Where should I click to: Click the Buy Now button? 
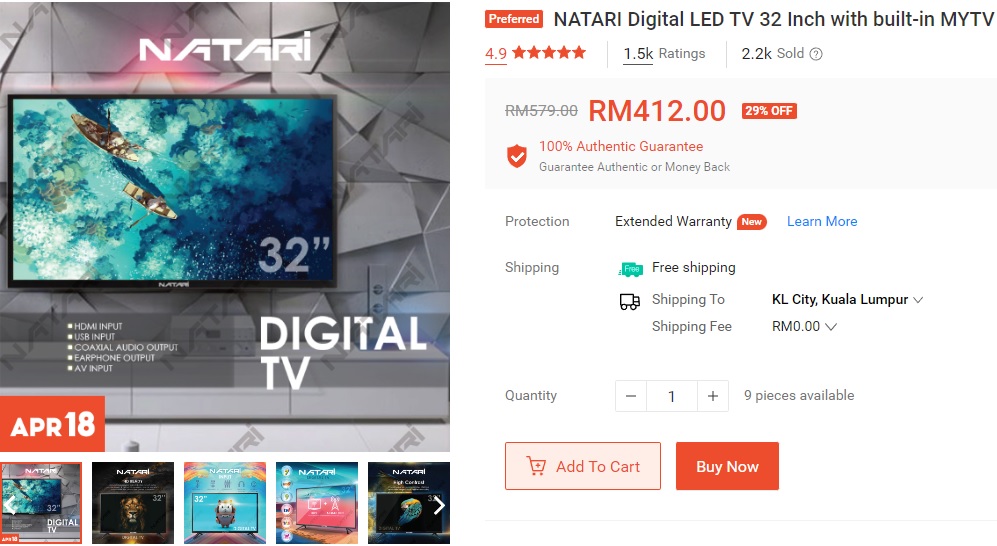pos(727,466)
